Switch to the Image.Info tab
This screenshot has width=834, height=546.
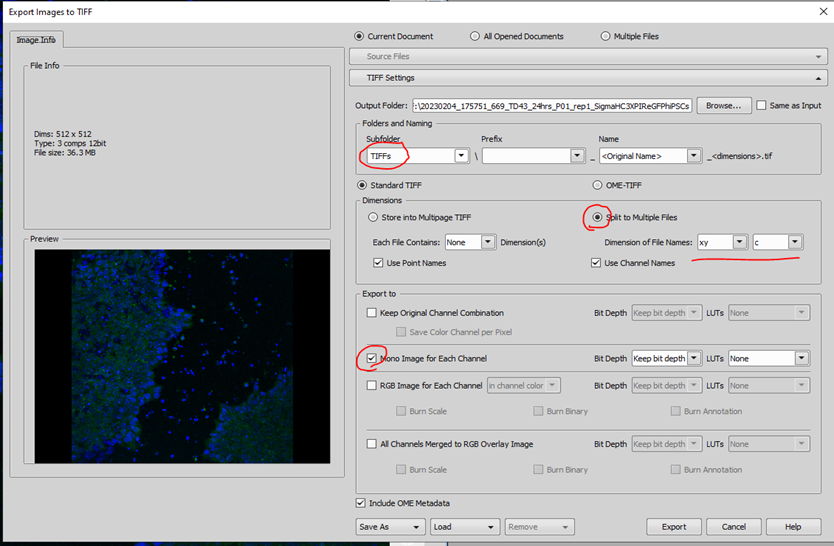pos(37,40)
